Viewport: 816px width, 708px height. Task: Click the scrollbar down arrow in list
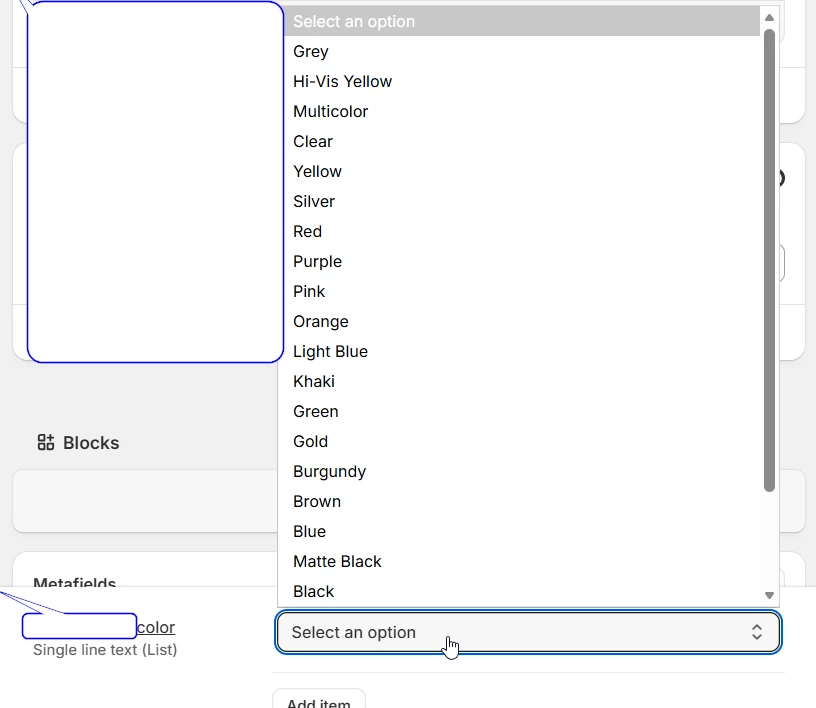coord(769,595)
